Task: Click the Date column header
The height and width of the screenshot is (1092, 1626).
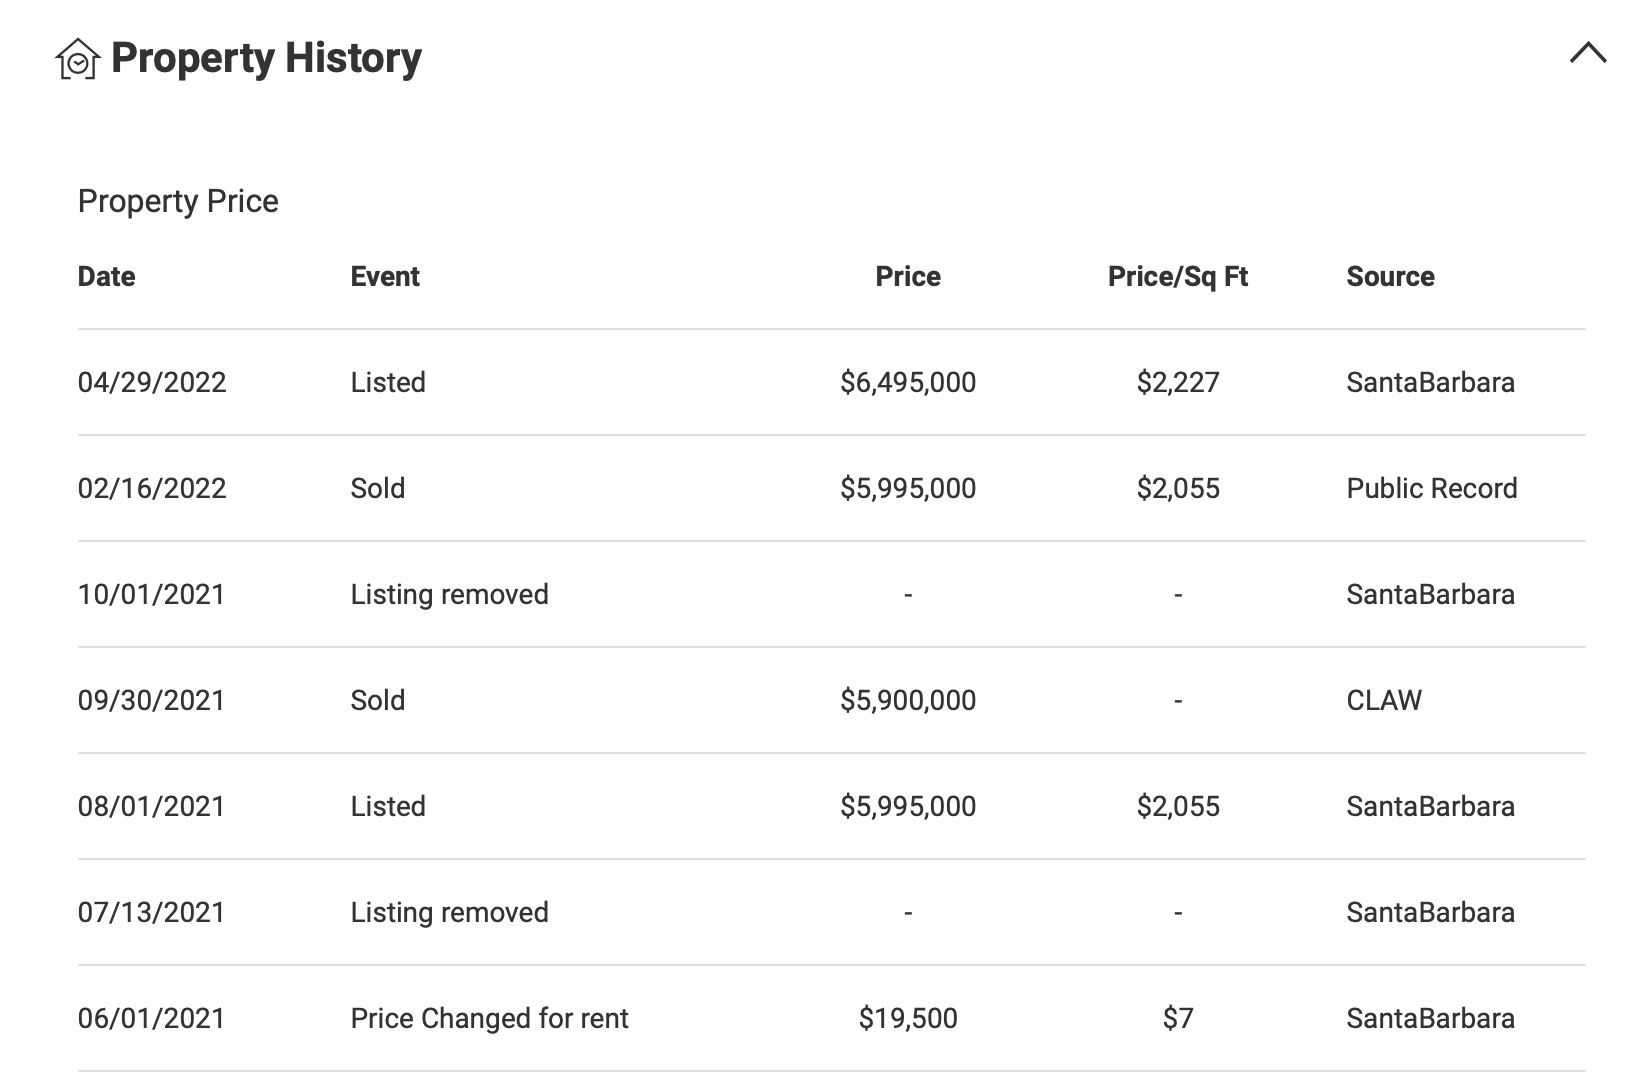Action: tap(106, 277)
